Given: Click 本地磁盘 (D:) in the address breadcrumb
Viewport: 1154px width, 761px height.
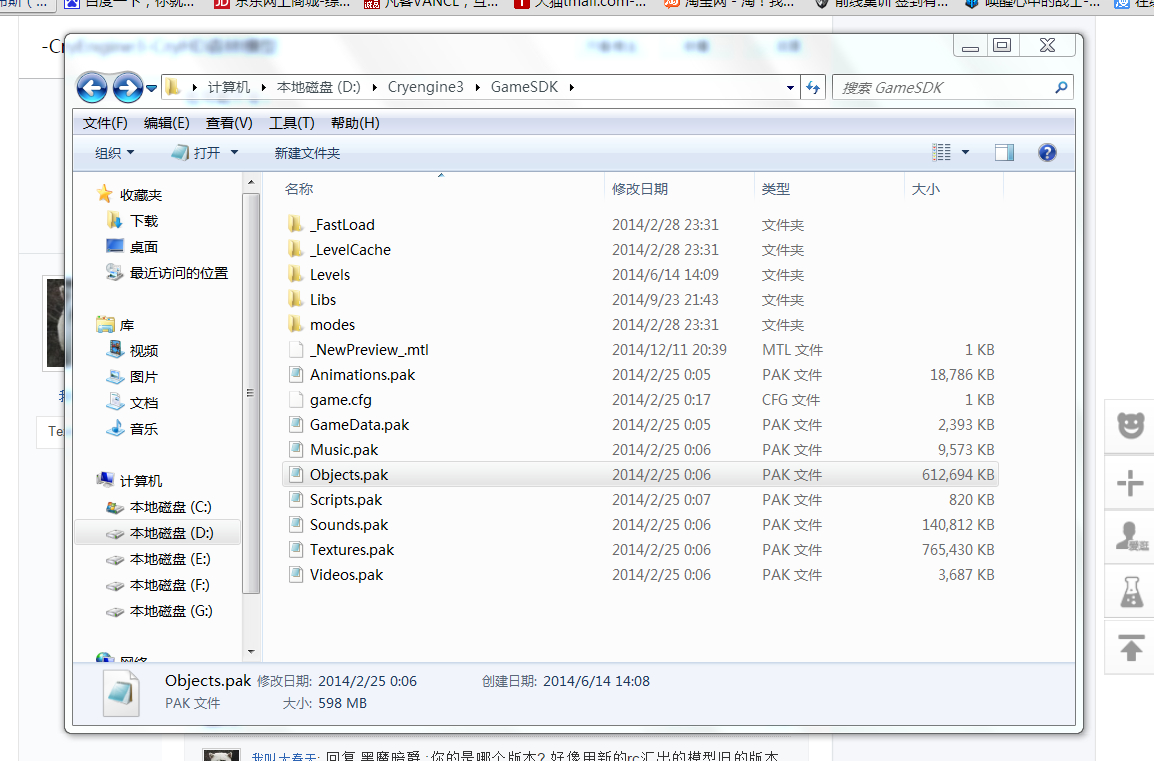Looking at the screenshot, I should tap(318, 87).
